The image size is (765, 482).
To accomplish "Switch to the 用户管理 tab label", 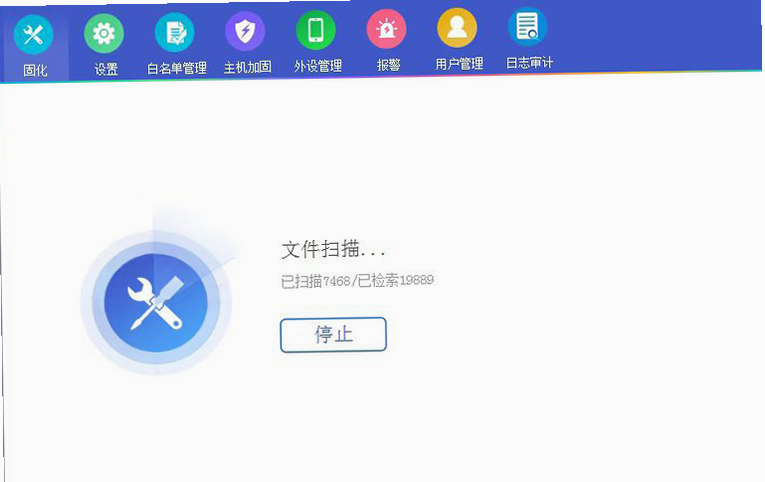I will (459, 64).
